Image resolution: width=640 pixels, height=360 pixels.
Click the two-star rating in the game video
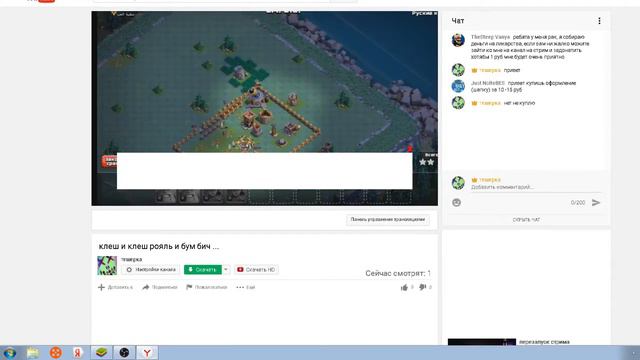(x=427, y=162)
